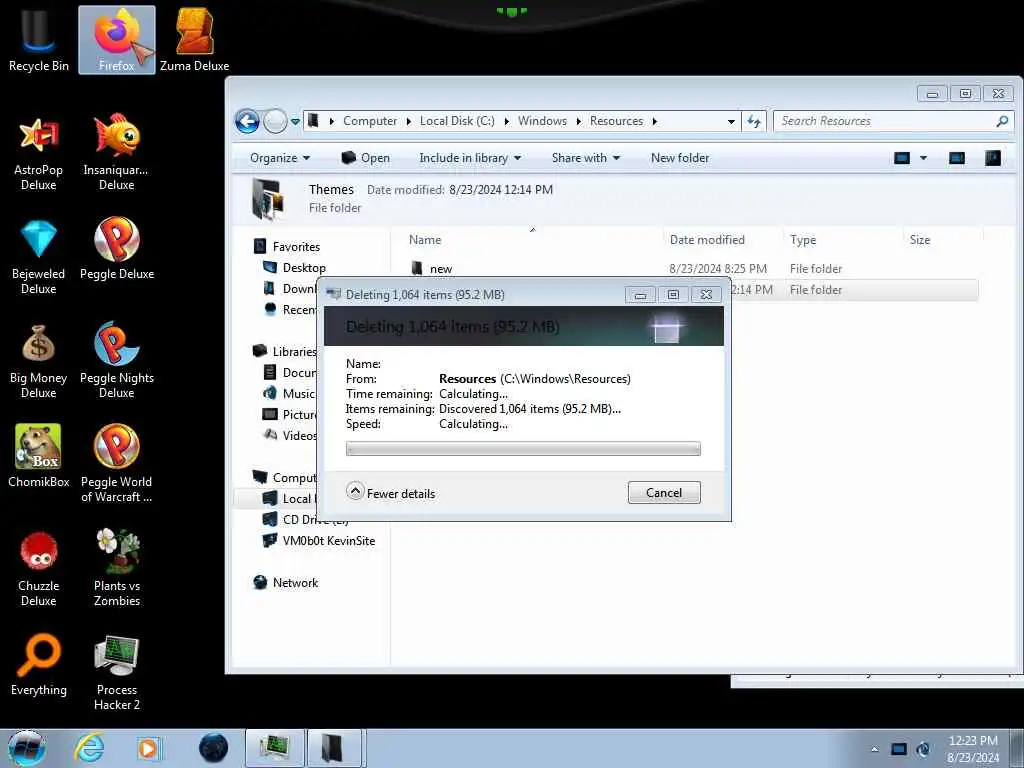This screenshot has width=1024, height=768.
Task: Select the Chuzzle Deluxe icon
Action: (x=39, y=569)
